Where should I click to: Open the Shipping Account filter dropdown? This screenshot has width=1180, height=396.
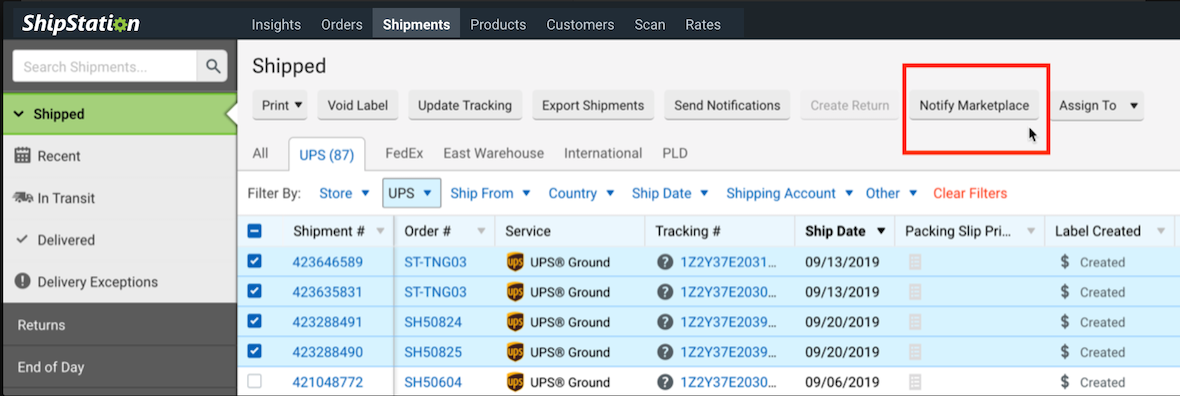click(789, 193)
